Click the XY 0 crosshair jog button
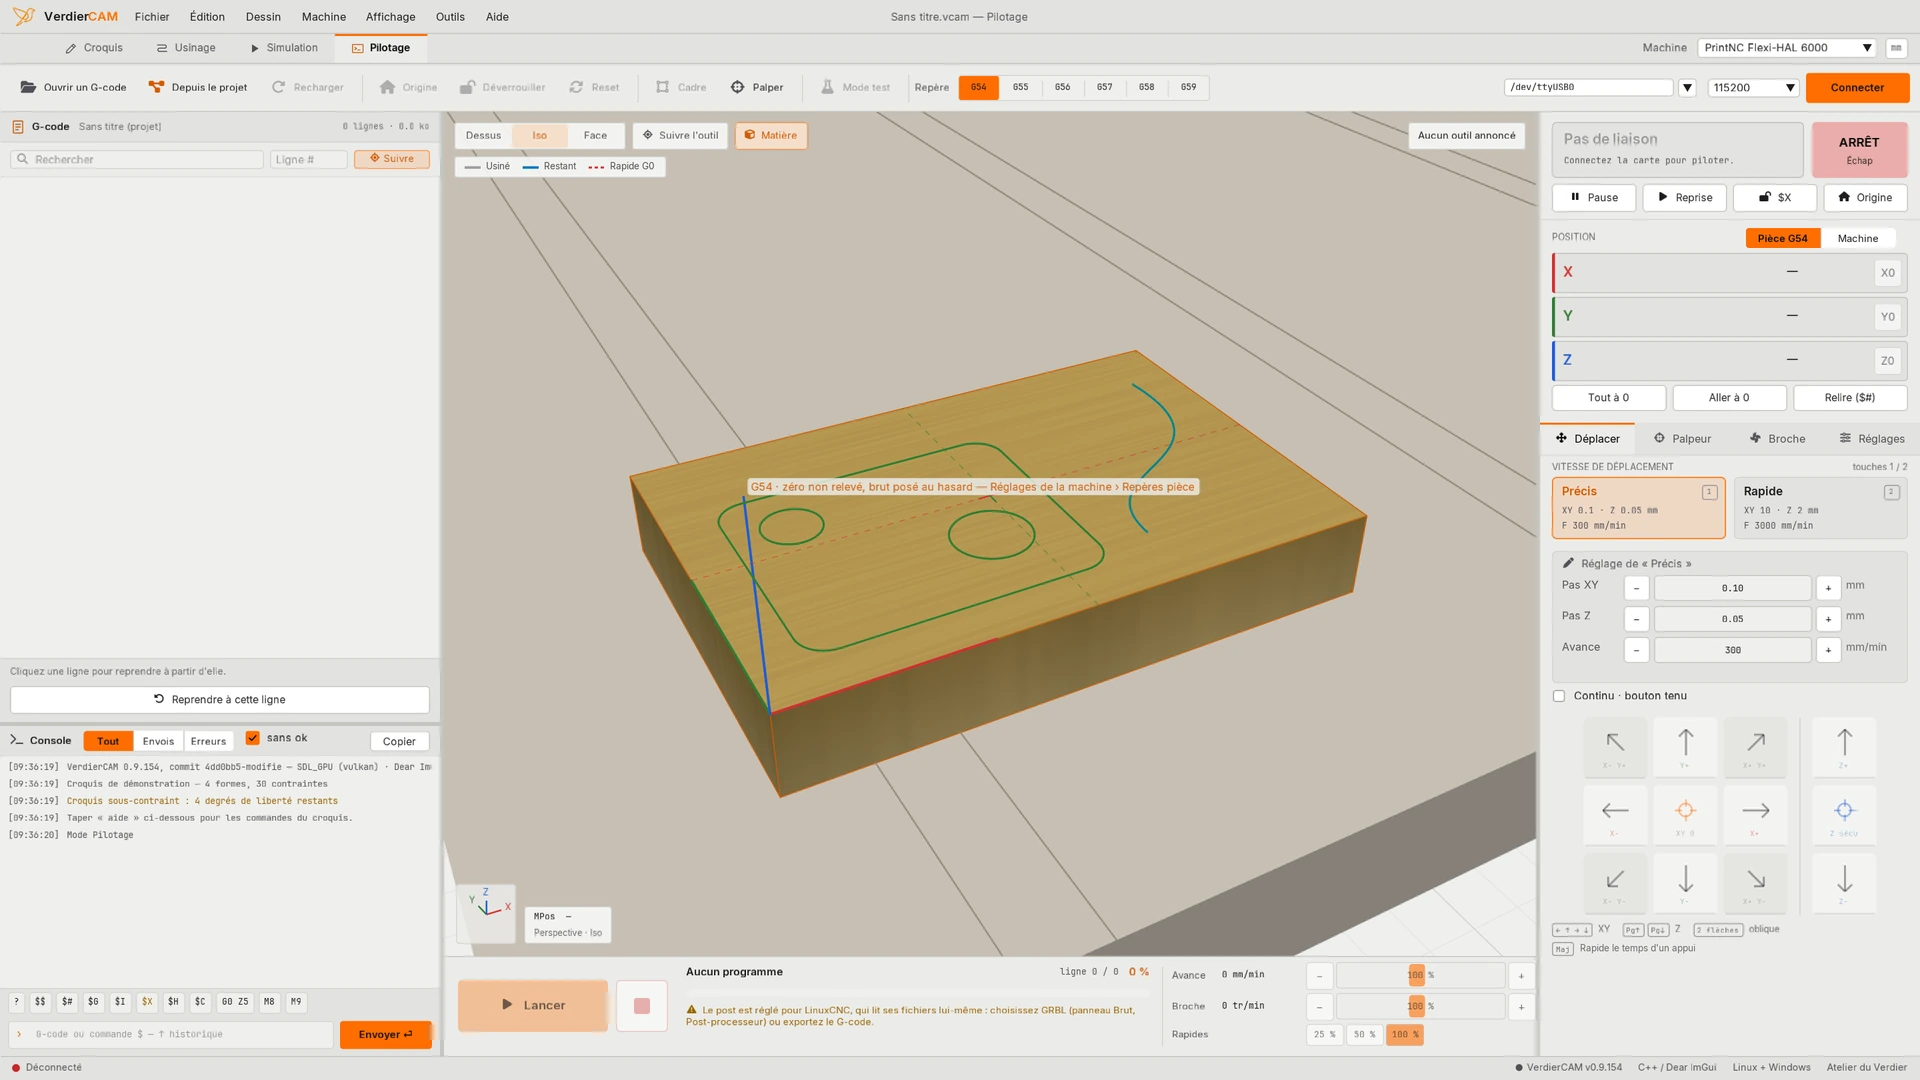 [1685, 815]
